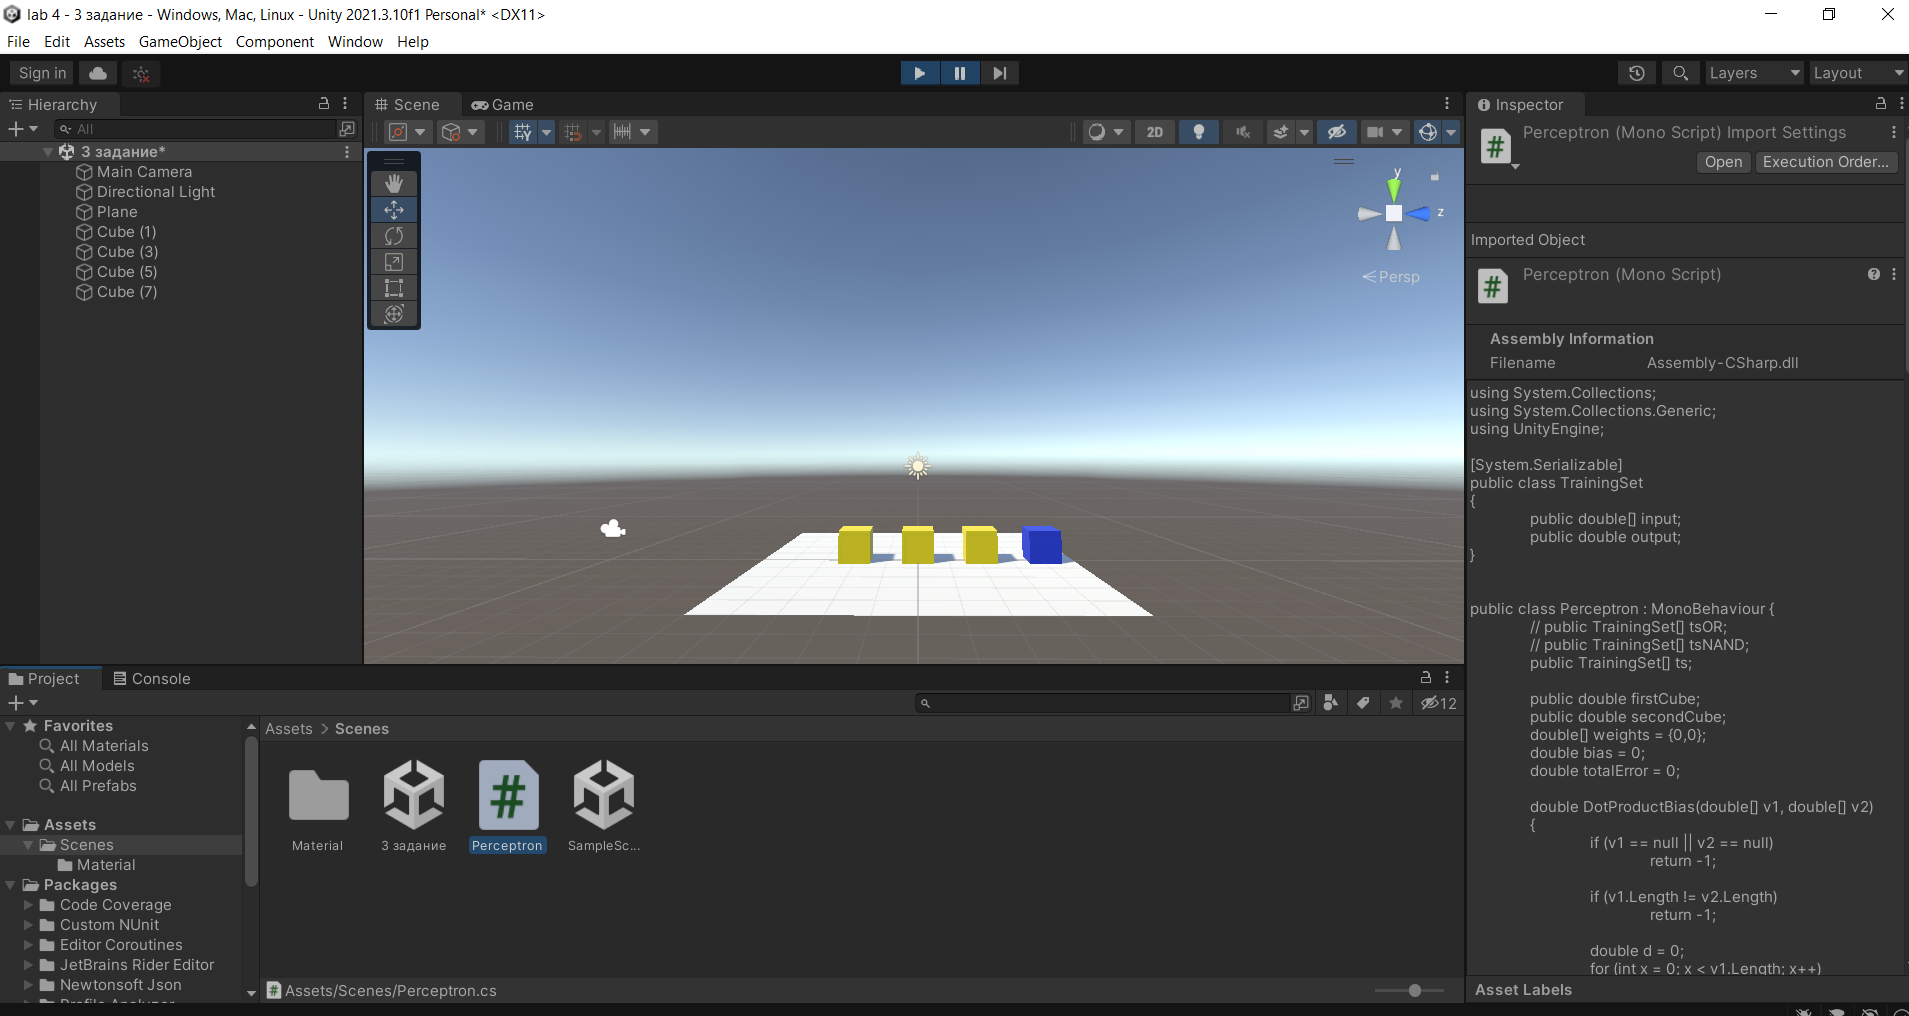Pause the game playback

tap(960, 73)
